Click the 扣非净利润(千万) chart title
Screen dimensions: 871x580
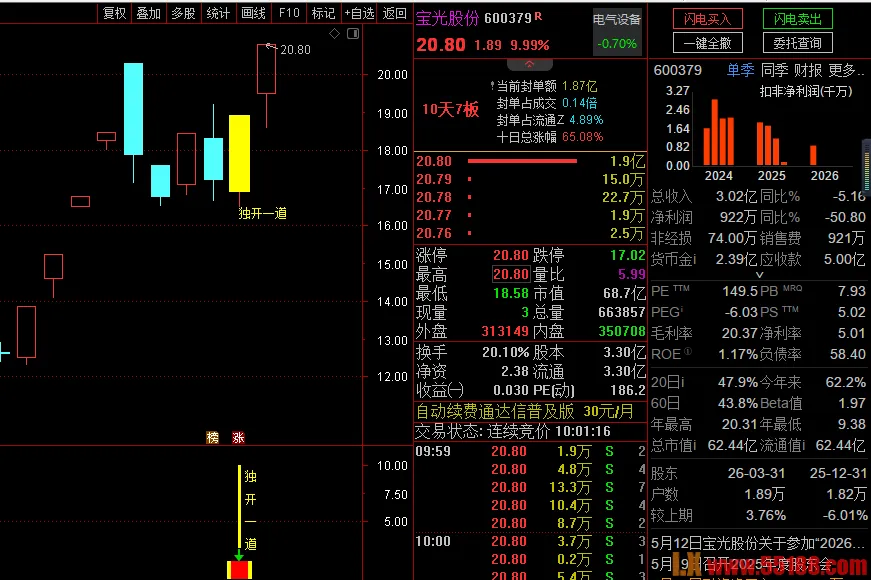pyautogui.click(x=806, y=91)
